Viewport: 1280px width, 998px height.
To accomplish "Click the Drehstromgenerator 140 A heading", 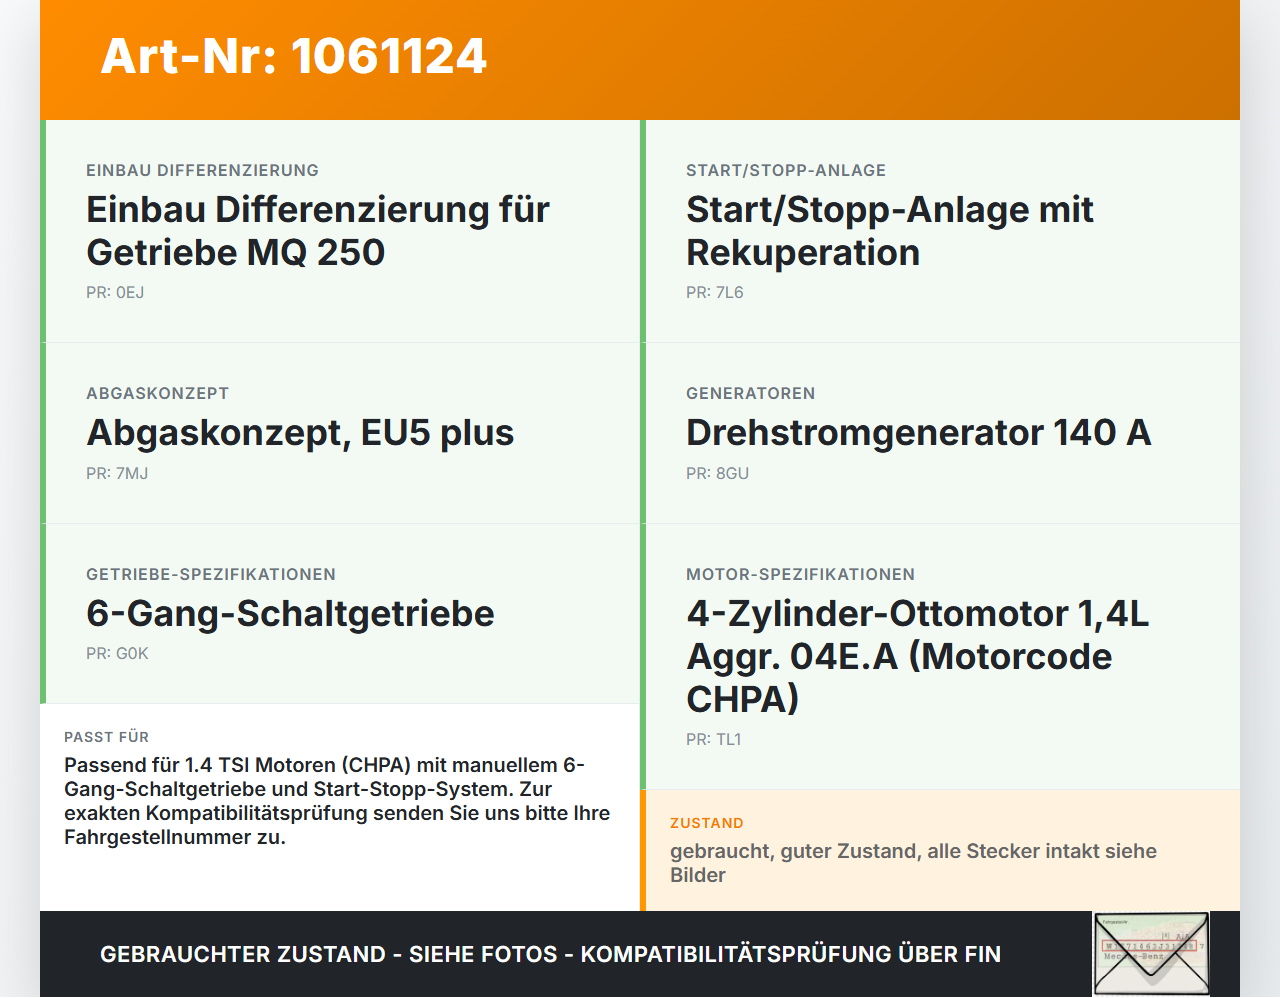I will (918, 433).
